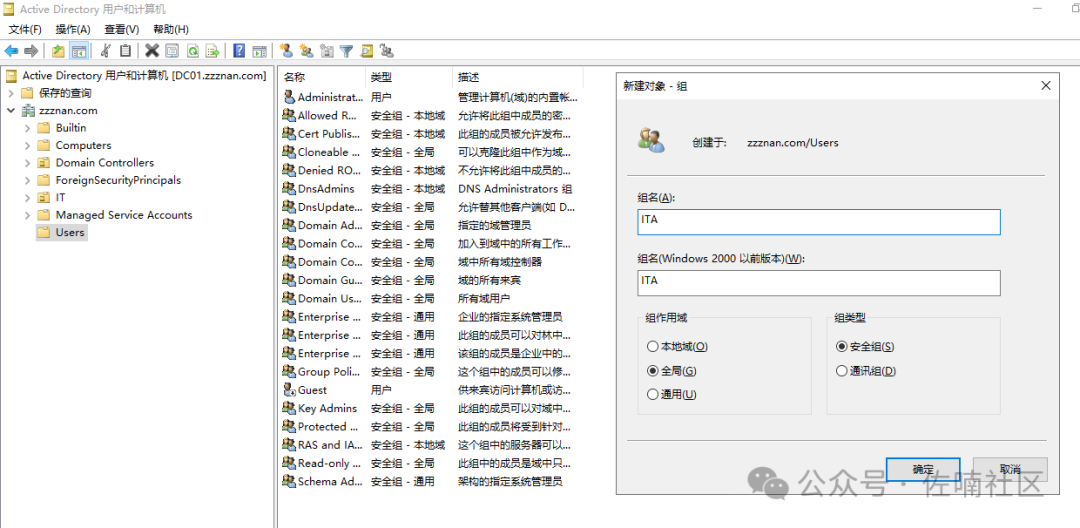Click the create new user icon
Viewport: 1080px width, 528px height.
[x=286, y=51]
